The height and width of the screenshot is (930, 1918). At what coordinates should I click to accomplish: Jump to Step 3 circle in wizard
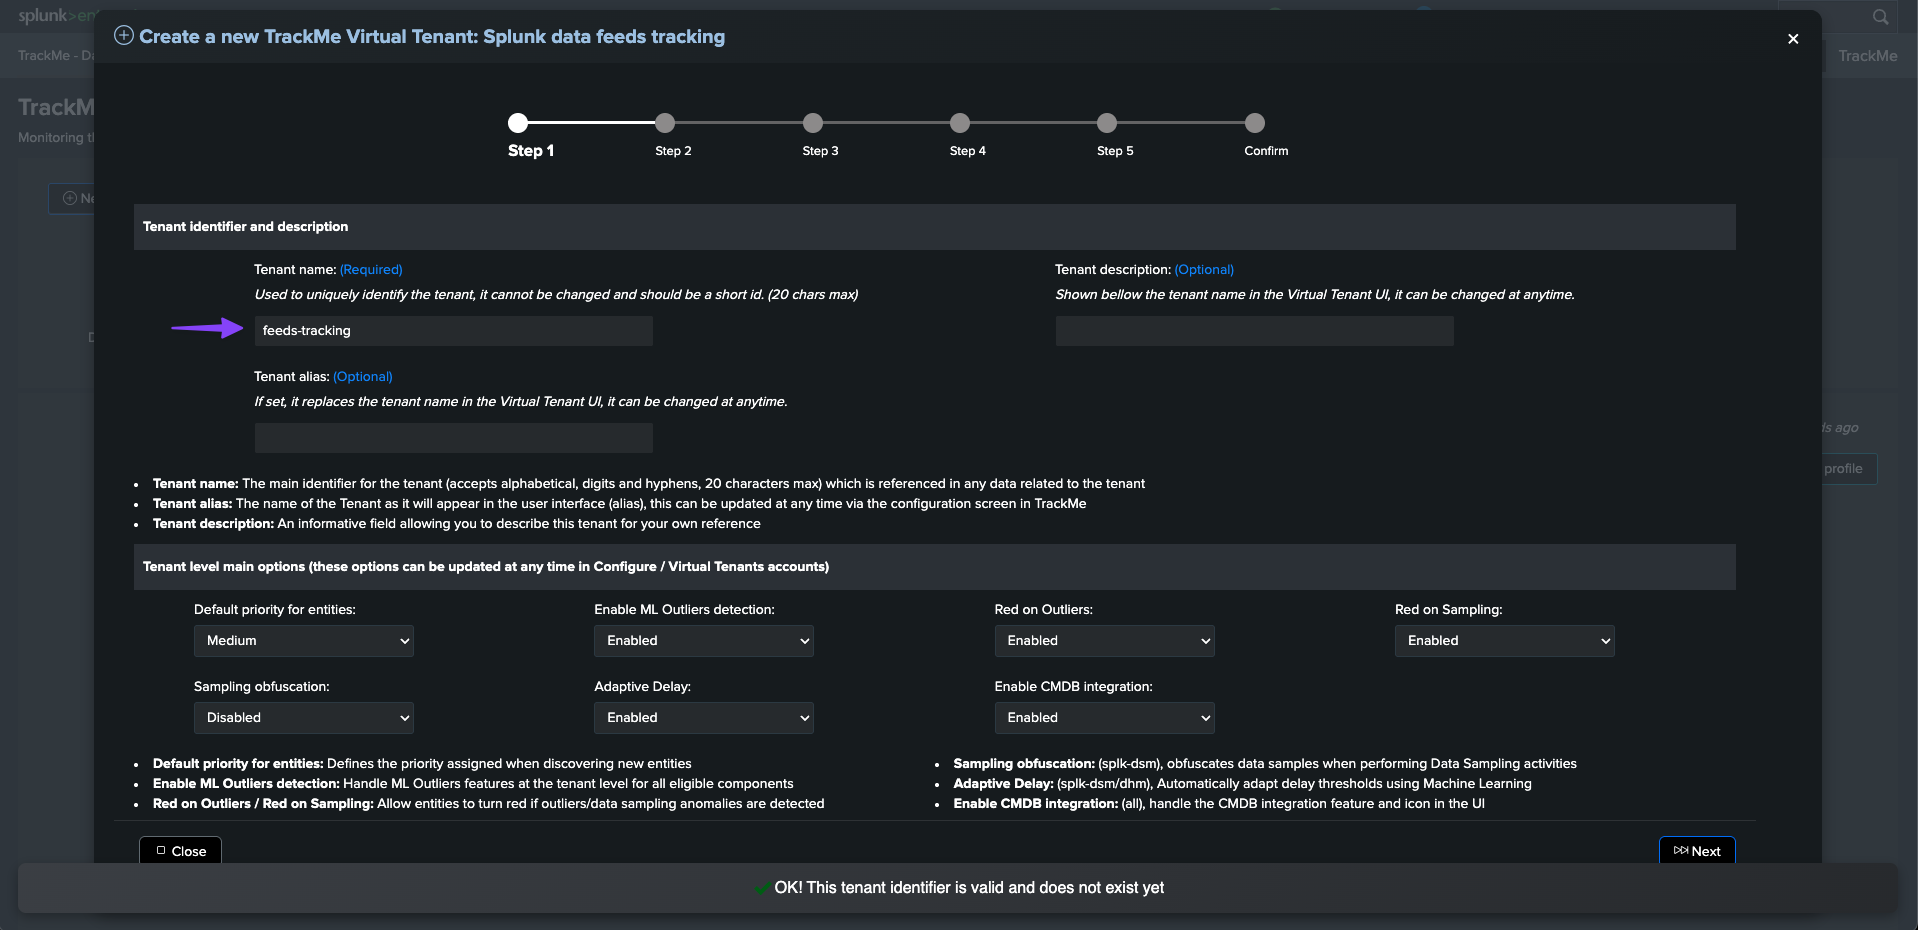tap(813, 123)
